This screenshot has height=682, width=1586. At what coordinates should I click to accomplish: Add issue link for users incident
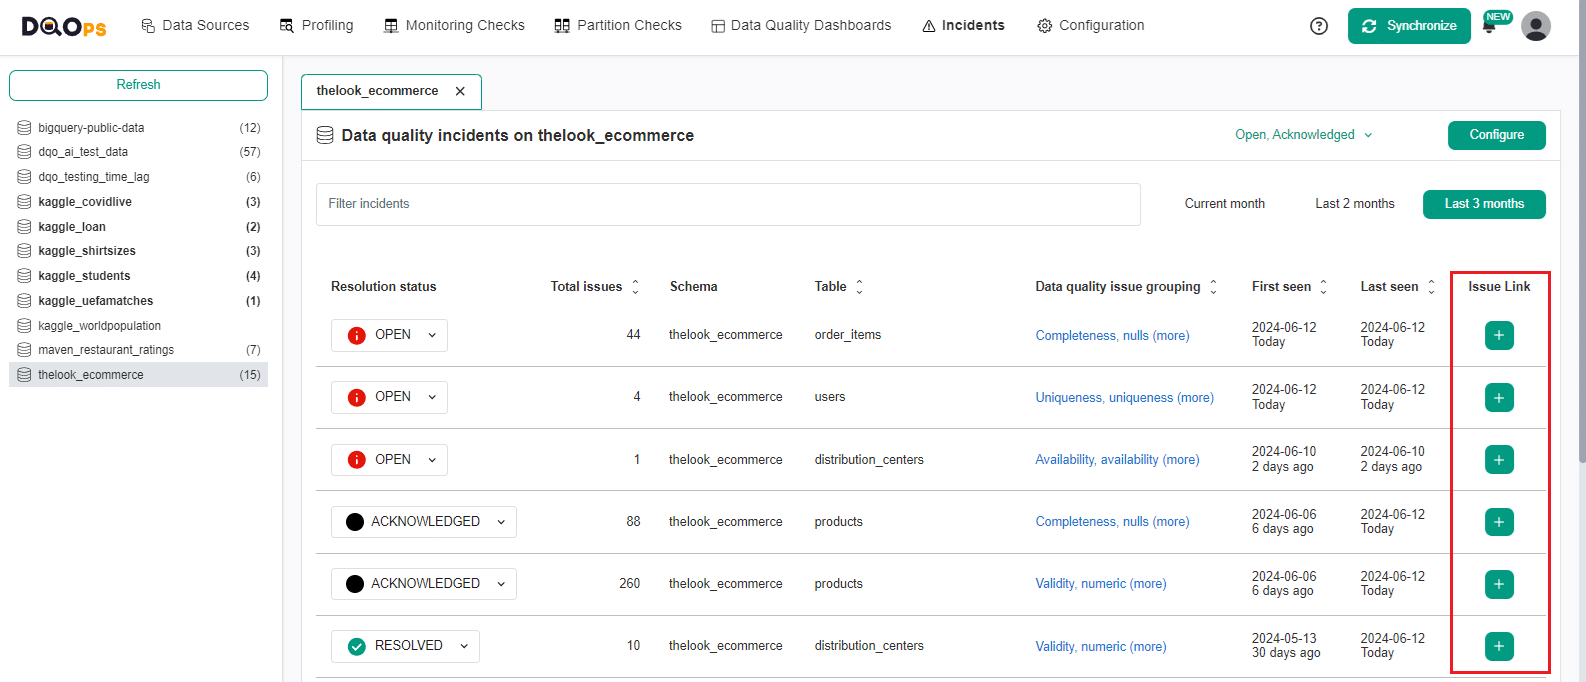click(1499, 398)
